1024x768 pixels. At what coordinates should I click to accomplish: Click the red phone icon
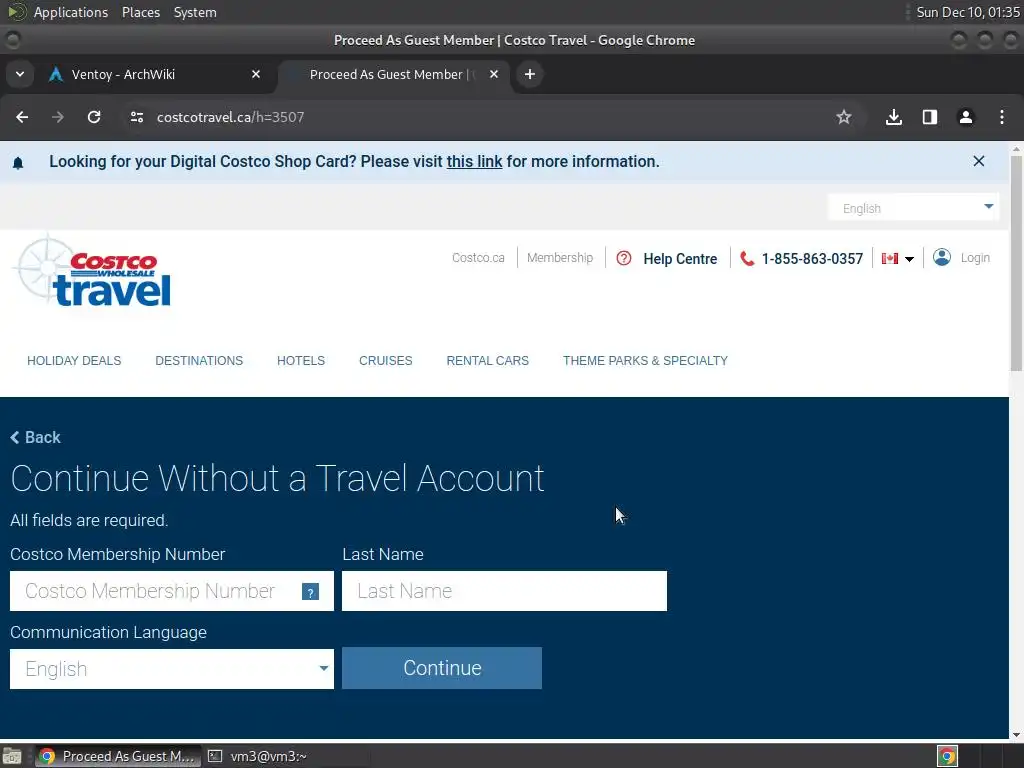[x=746, y=259]
